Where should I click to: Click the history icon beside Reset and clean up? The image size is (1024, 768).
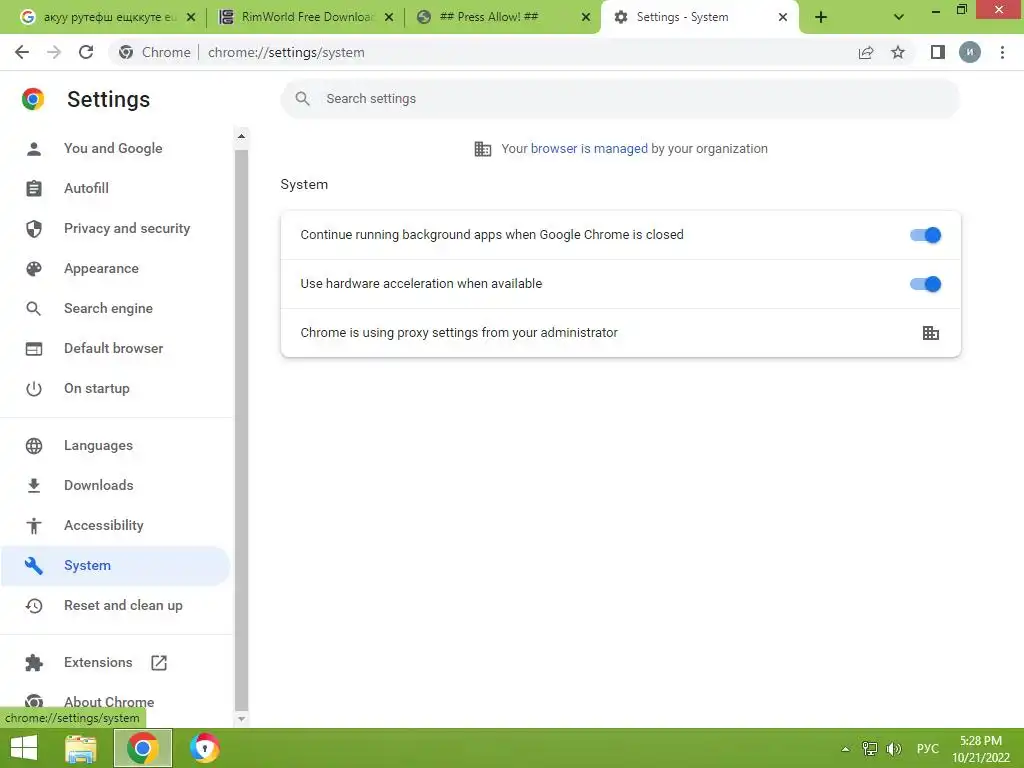[x=34, y=606]
